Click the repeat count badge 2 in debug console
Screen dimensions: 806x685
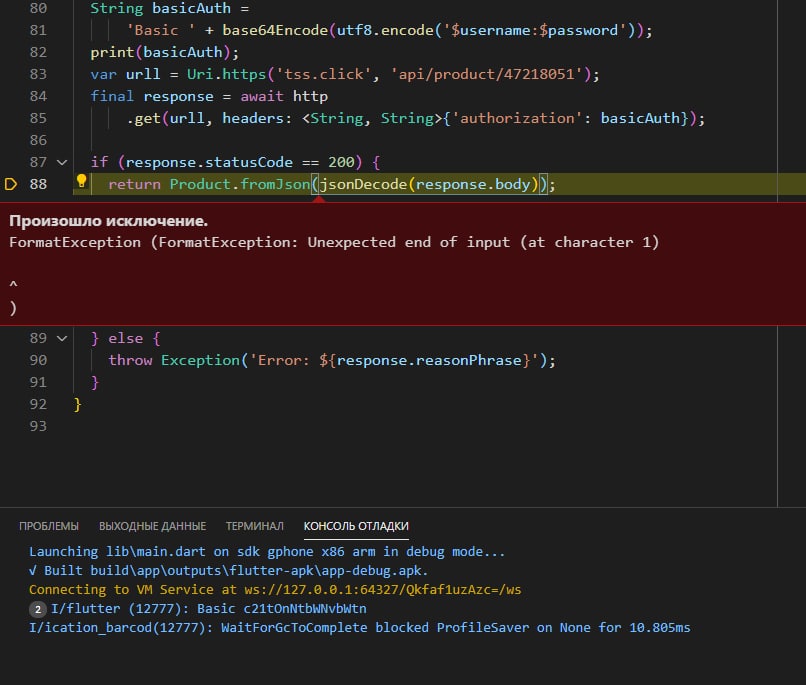[38, 609]
